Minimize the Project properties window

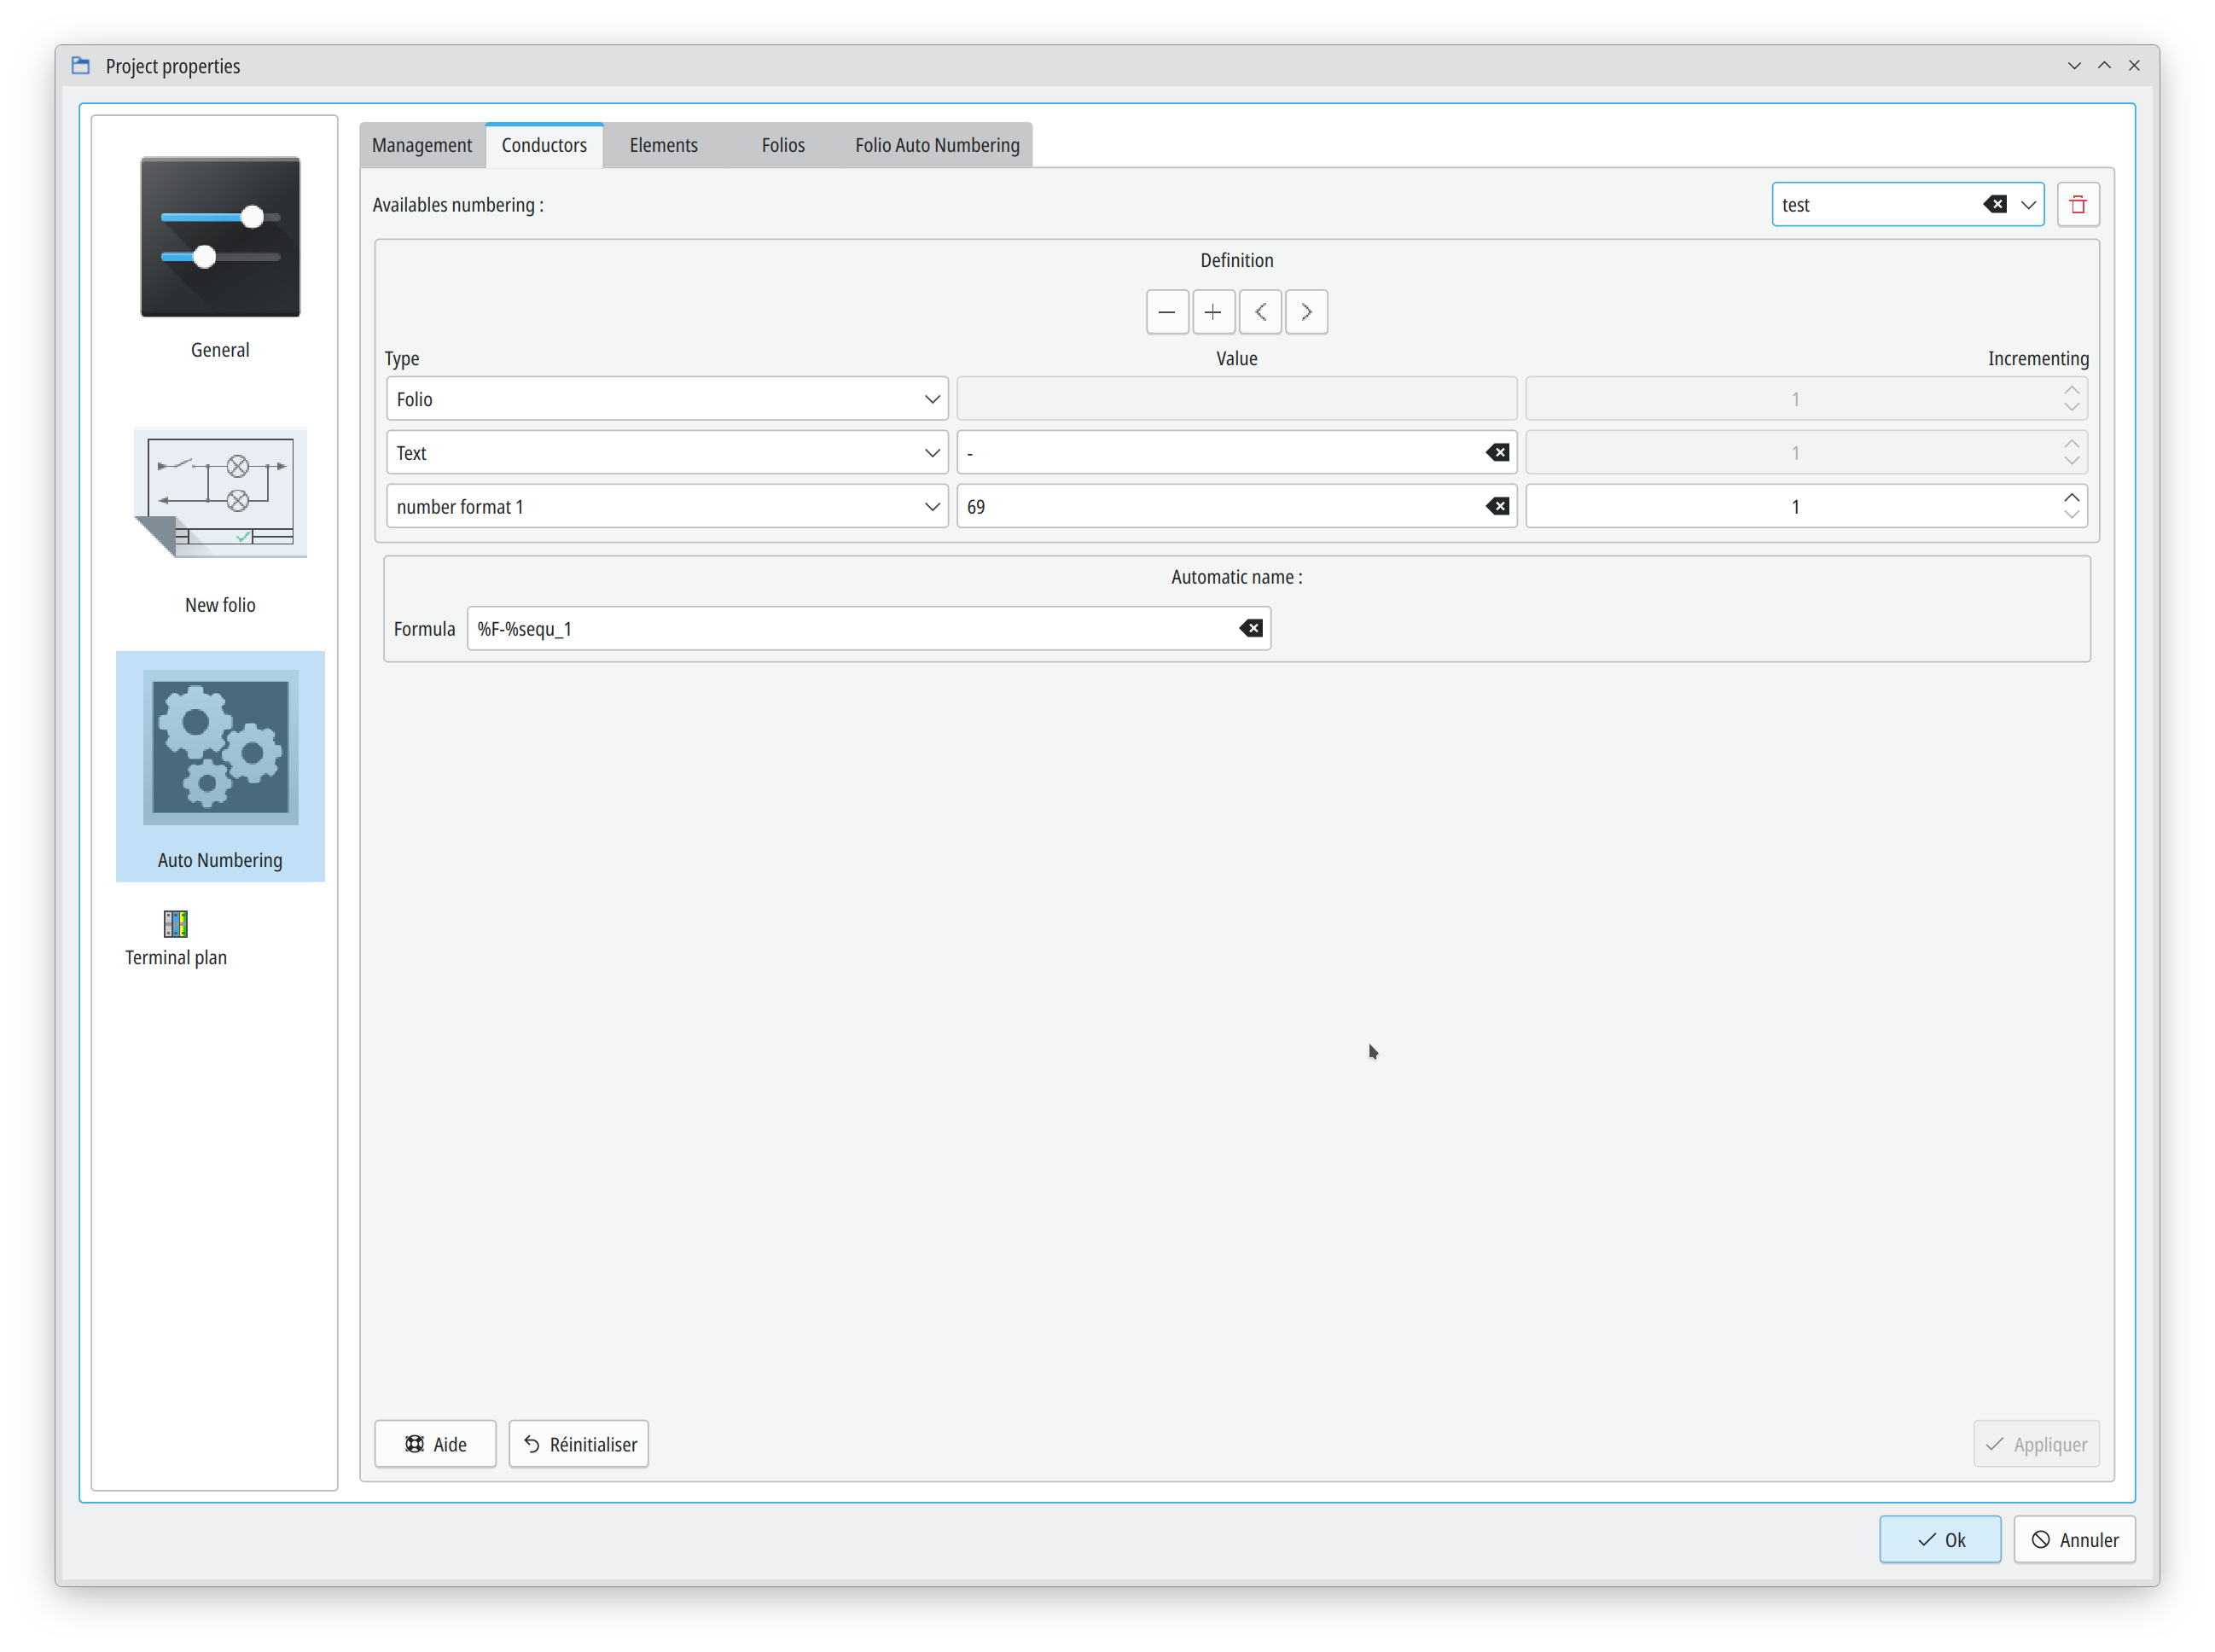click(2074, 66)
